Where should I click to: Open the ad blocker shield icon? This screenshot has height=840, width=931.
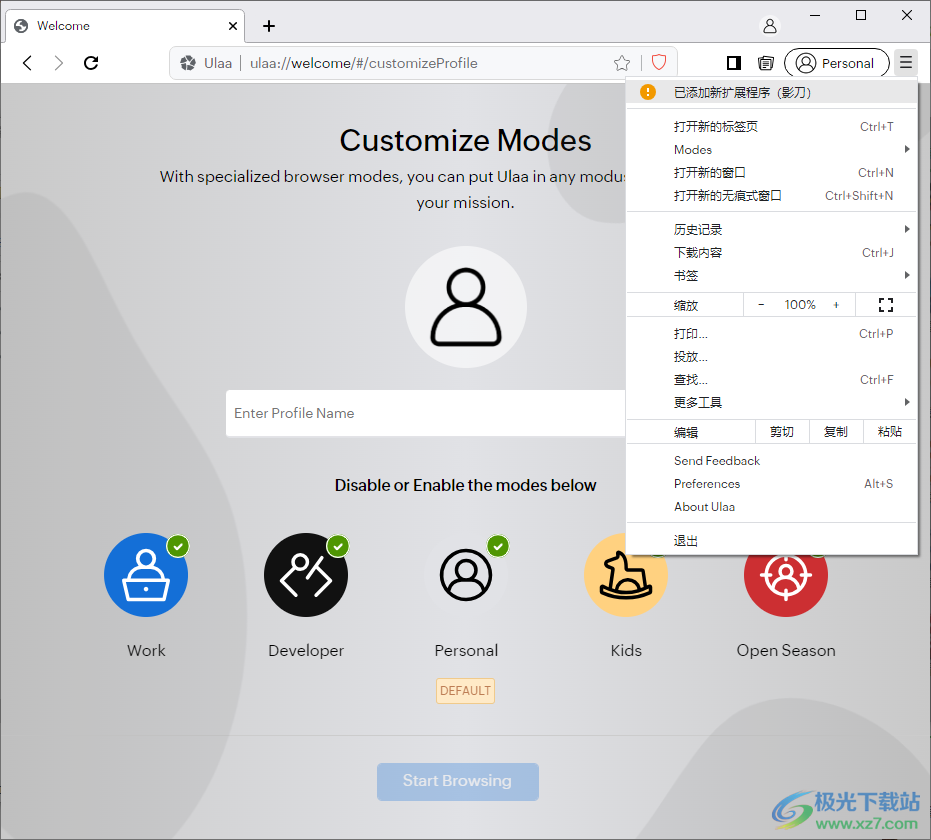pos(659,62)
